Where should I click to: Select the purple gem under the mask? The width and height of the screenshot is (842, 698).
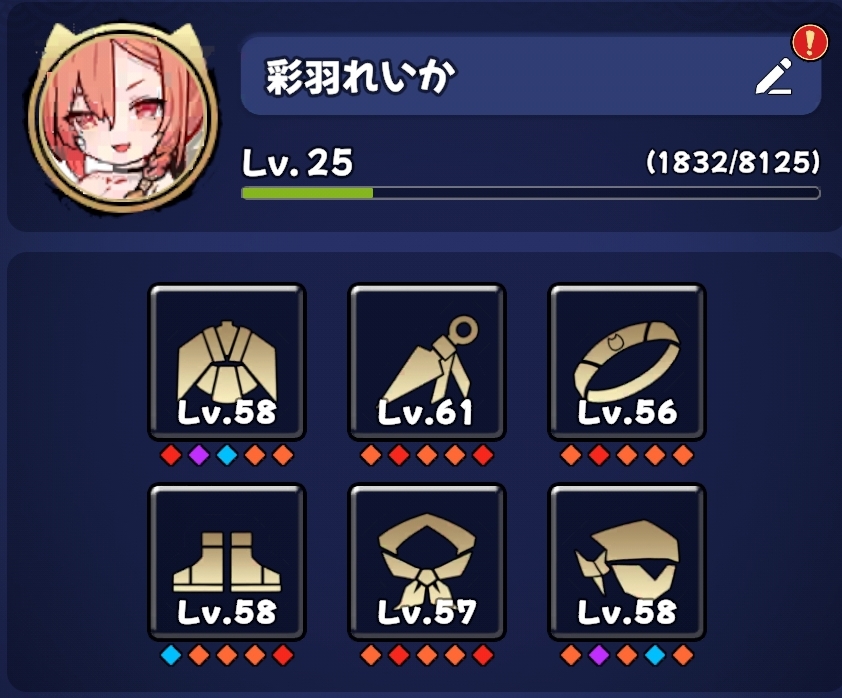click(x=599, y=655)
